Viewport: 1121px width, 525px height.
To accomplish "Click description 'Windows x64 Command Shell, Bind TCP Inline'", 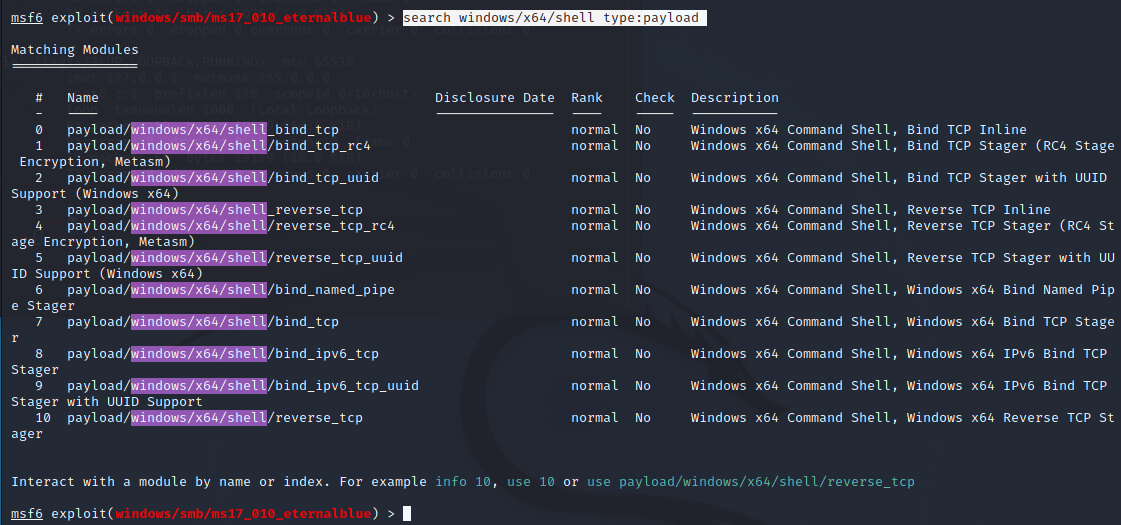I will (x=859, y=130).
